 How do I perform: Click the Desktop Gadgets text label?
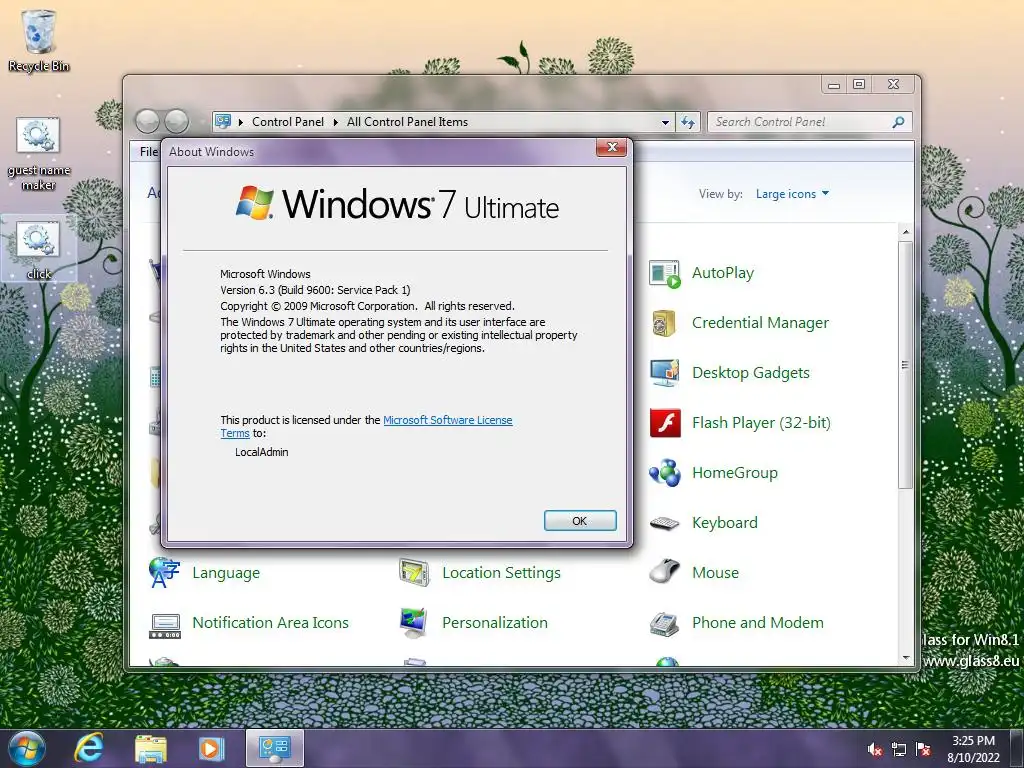tap(751, 373)
